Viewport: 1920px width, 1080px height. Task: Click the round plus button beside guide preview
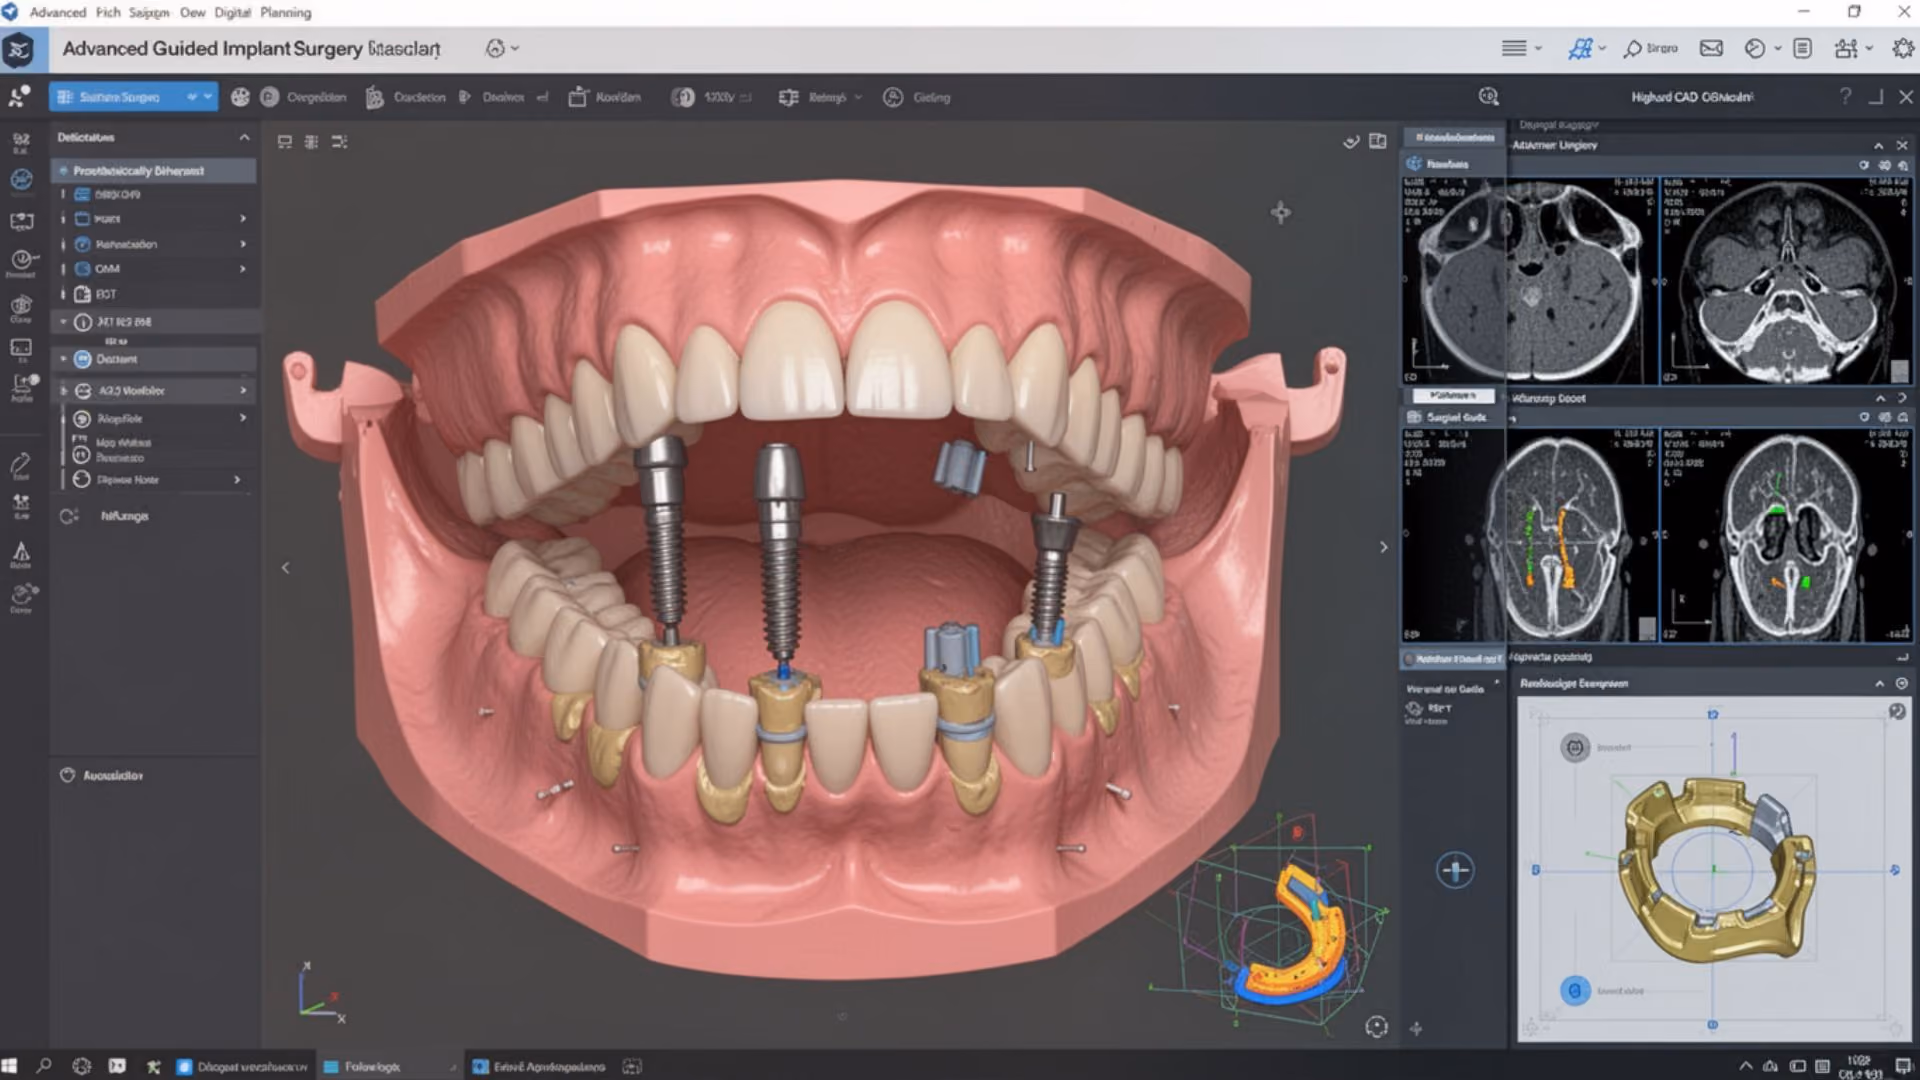[1455, 870]
